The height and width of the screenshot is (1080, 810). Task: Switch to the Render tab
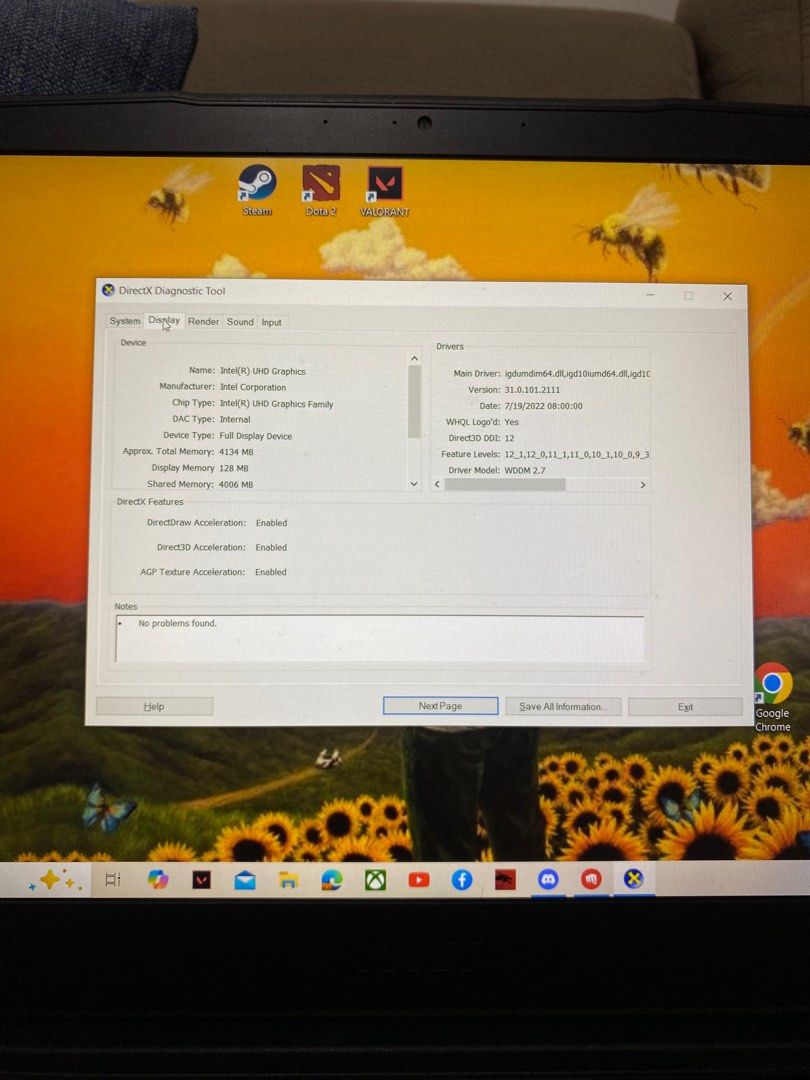[x=203, y=322]
